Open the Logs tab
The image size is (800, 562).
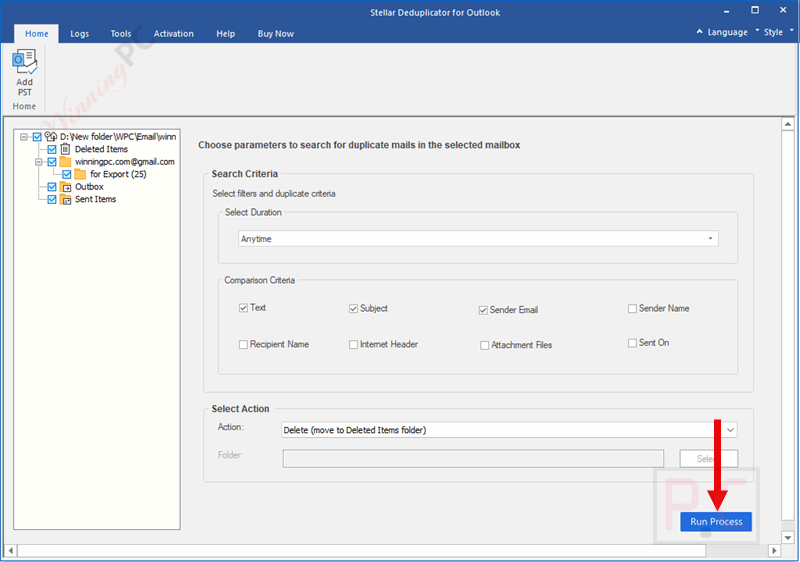pyautogui.click(x=80, y=34)
